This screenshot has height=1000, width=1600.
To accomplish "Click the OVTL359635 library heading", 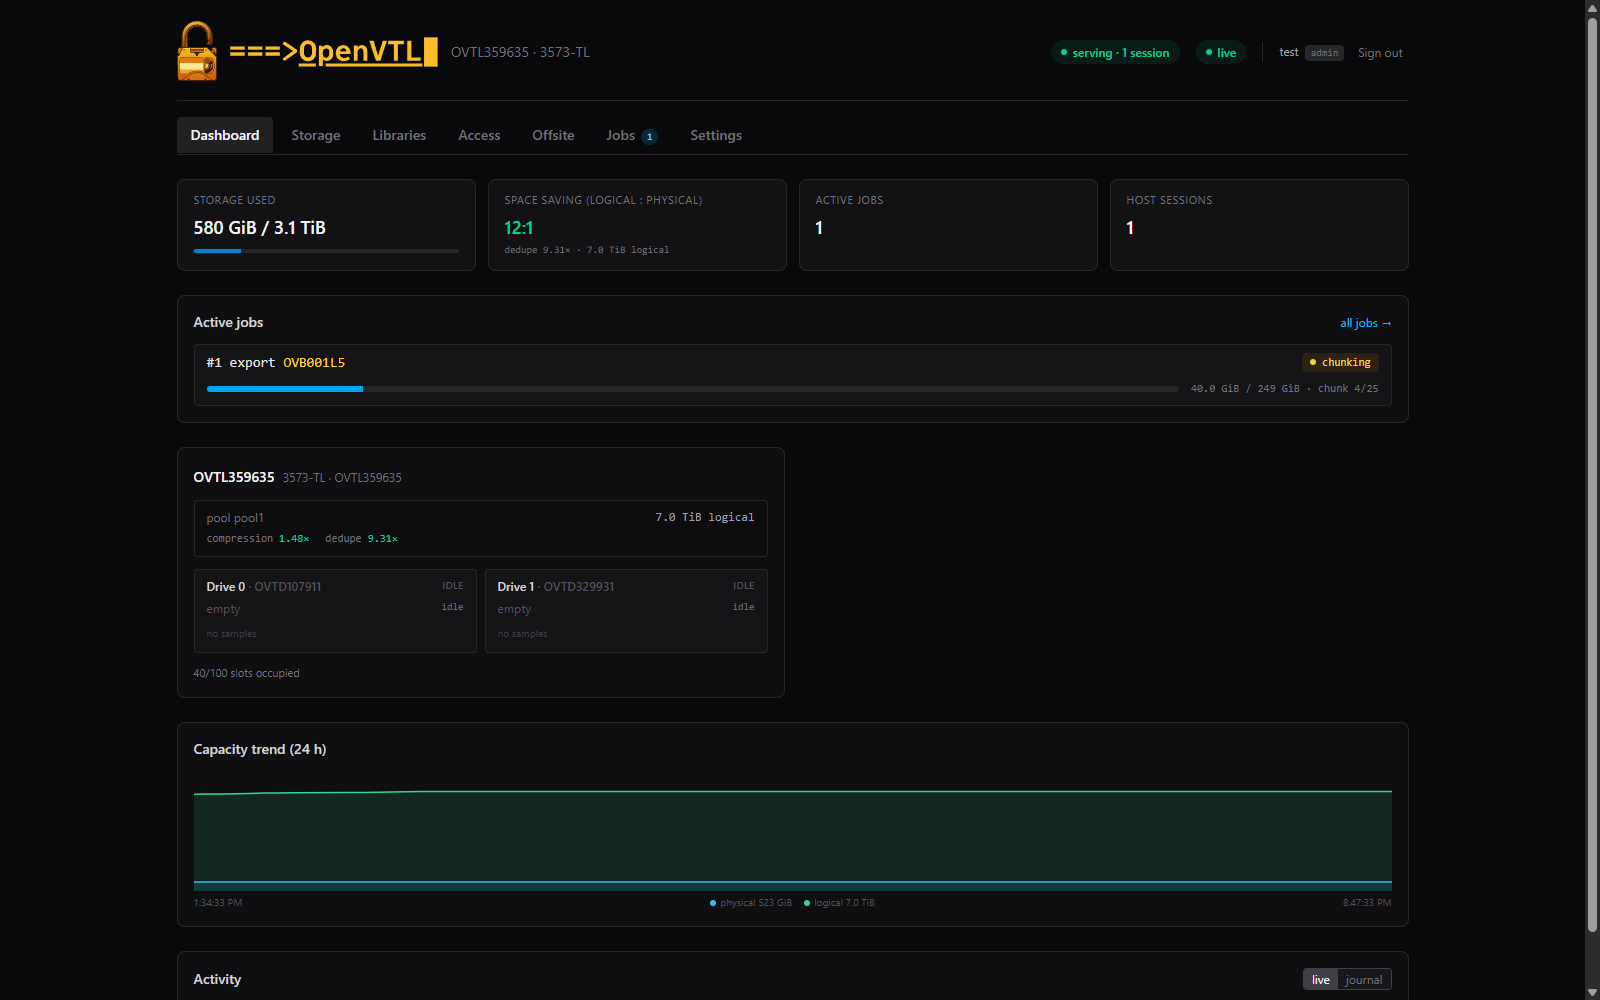I will pyautogui.click(x=234, y=477).
